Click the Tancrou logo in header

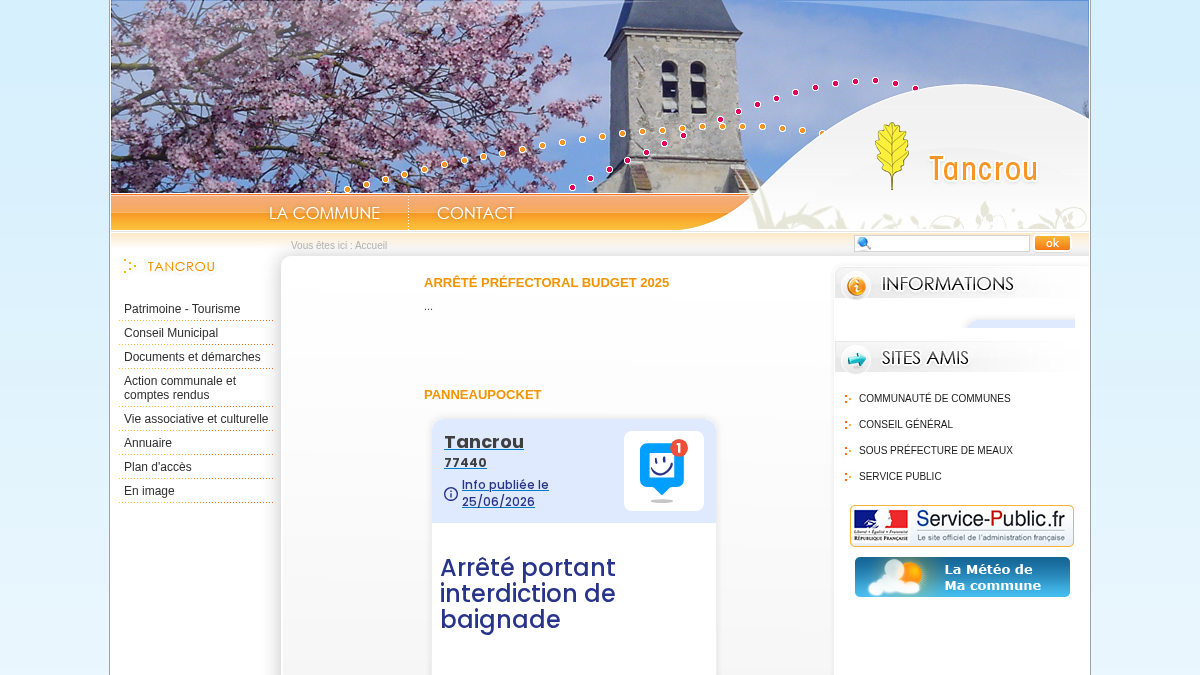click(956, 158)
